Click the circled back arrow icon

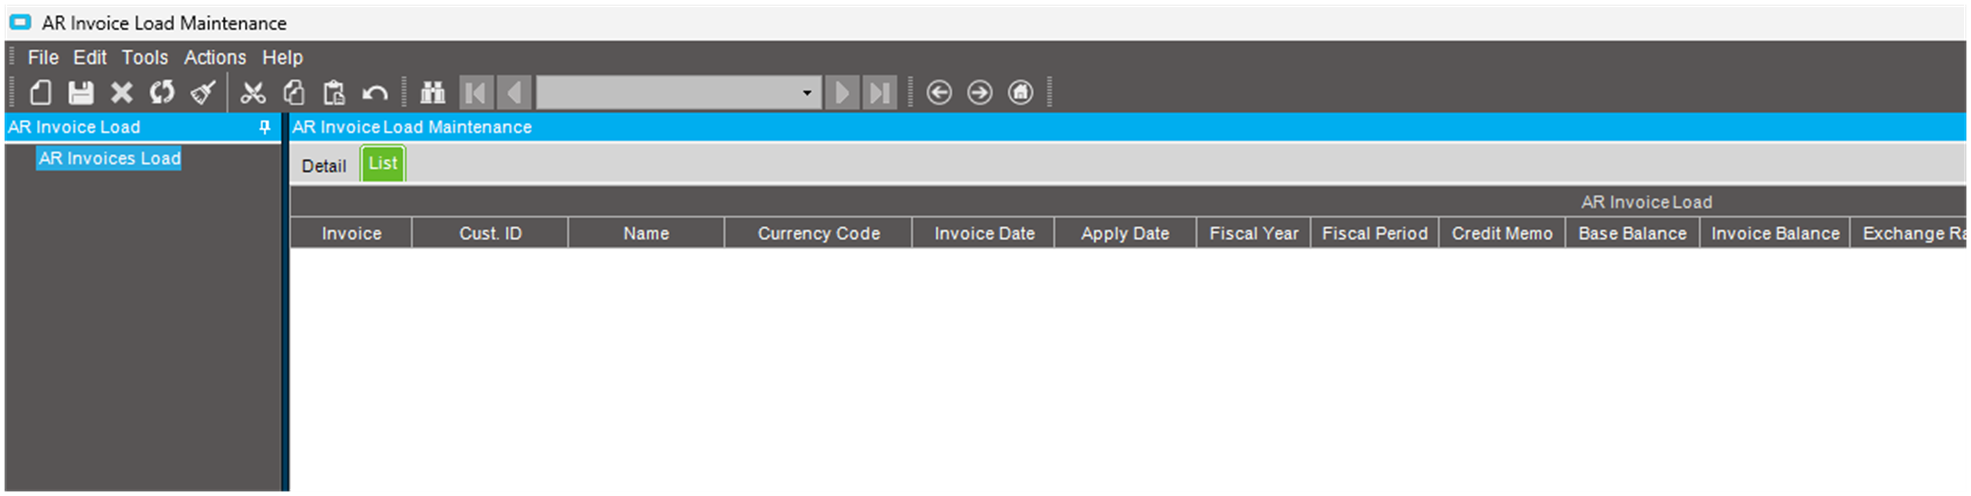coord(939,93)
